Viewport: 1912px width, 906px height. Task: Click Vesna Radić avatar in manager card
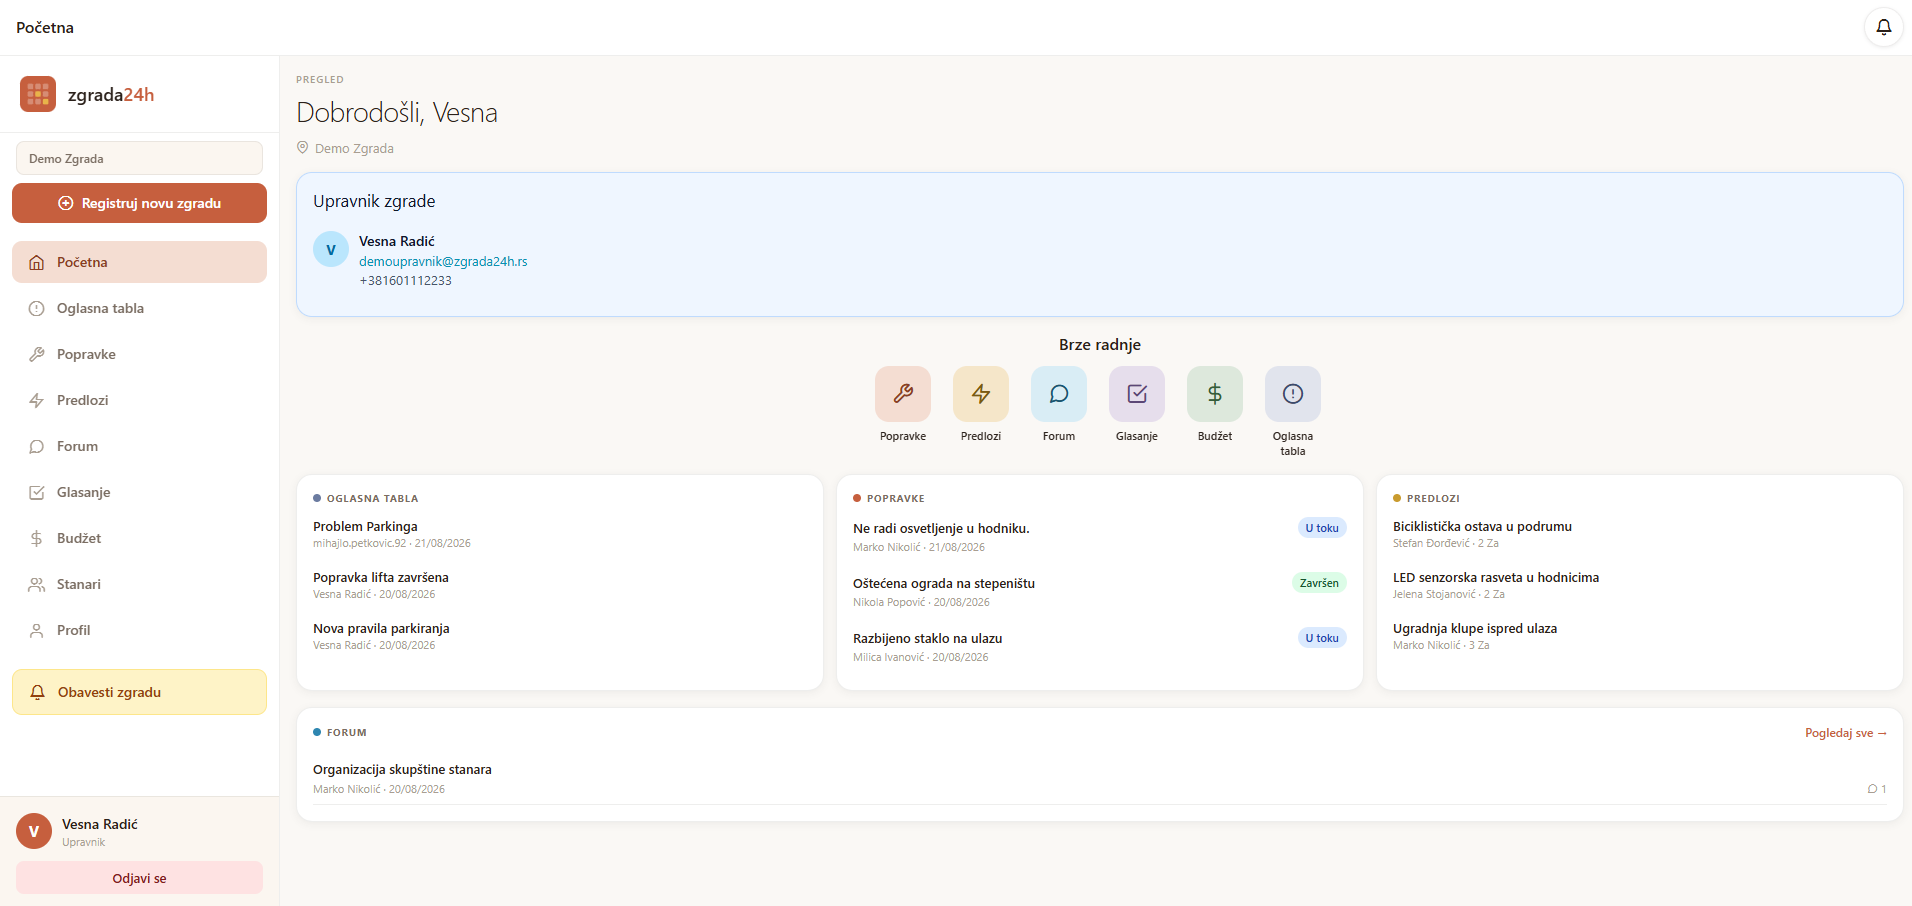(331, 250)
